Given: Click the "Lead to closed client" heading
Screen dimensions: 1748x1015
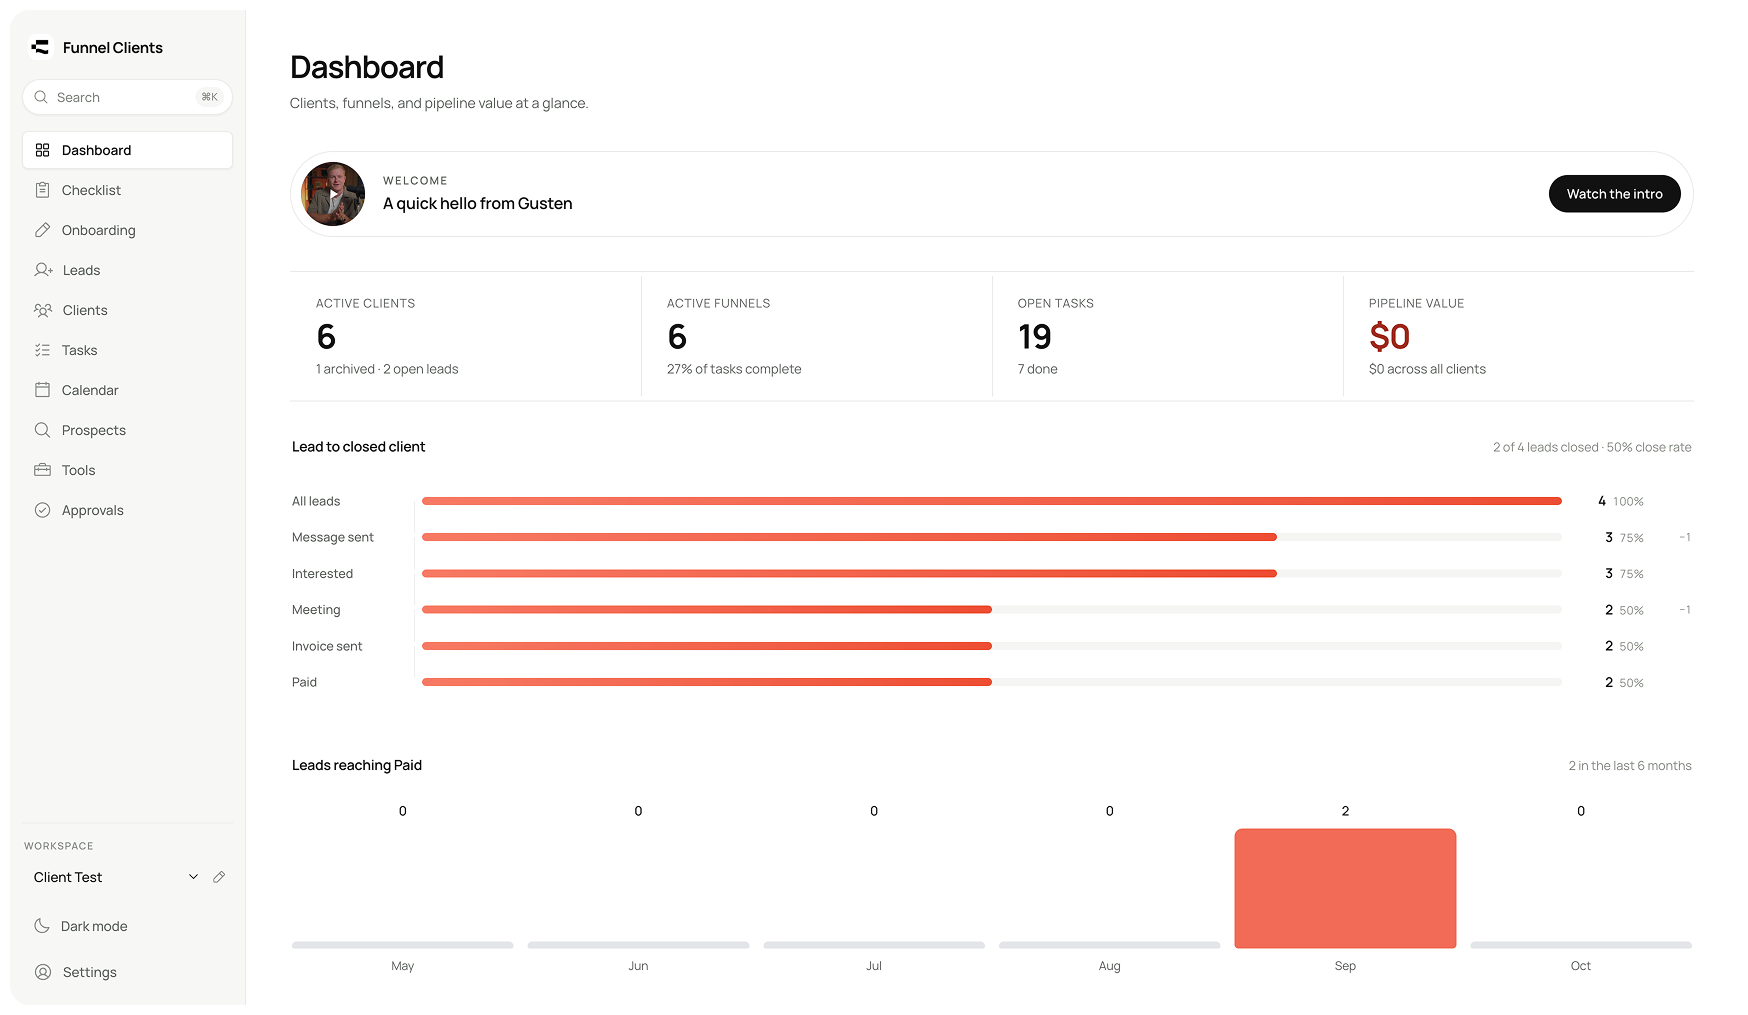Looking at the screenshot, I should [358, 447].
